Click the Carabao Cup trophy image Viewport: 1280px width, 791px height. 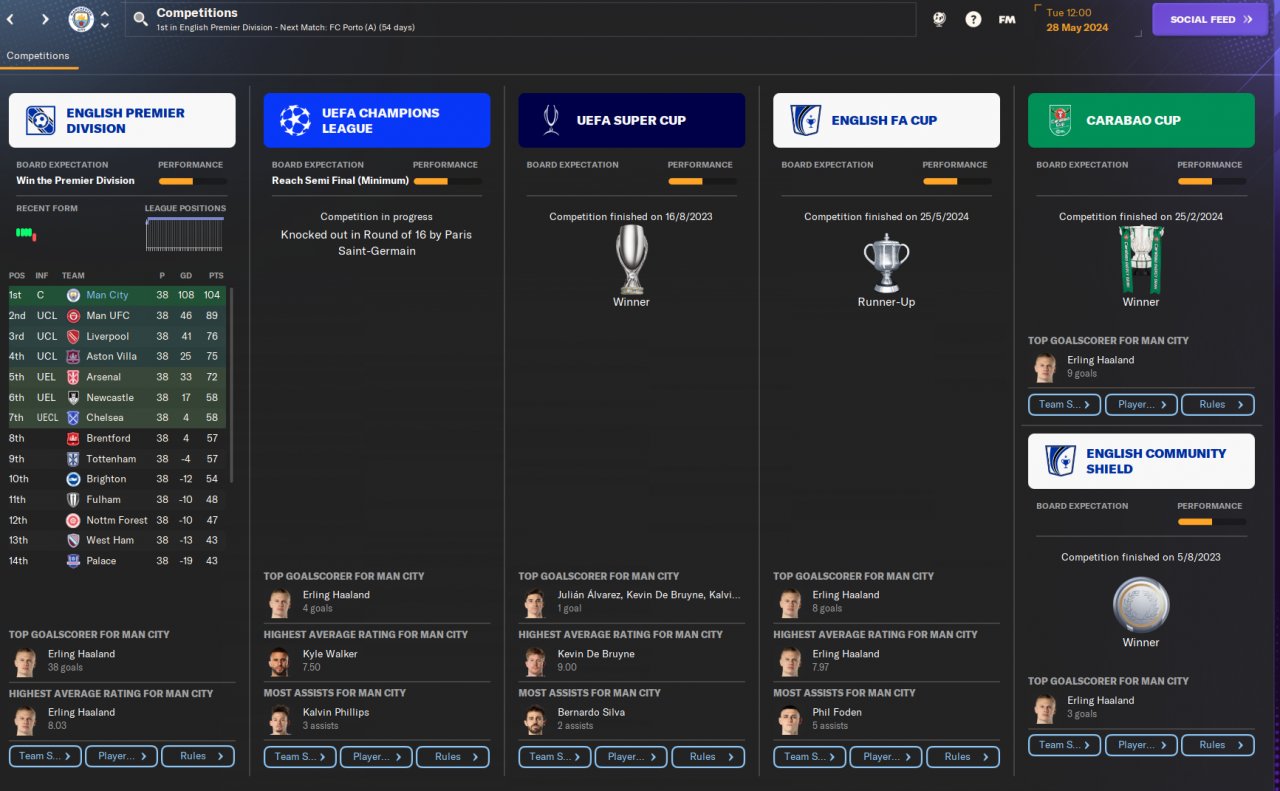[1141, 259]
